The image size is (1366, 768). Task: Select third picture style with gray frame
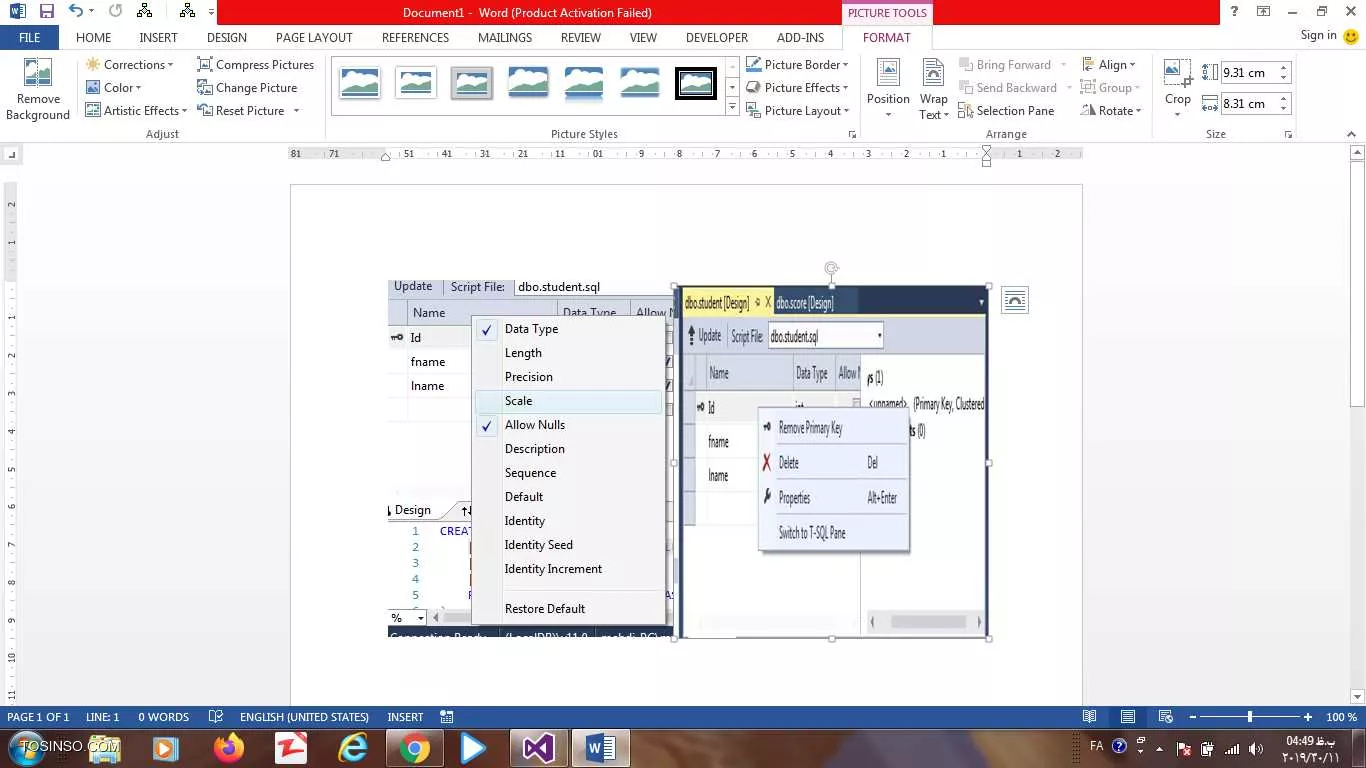[472, 82]
